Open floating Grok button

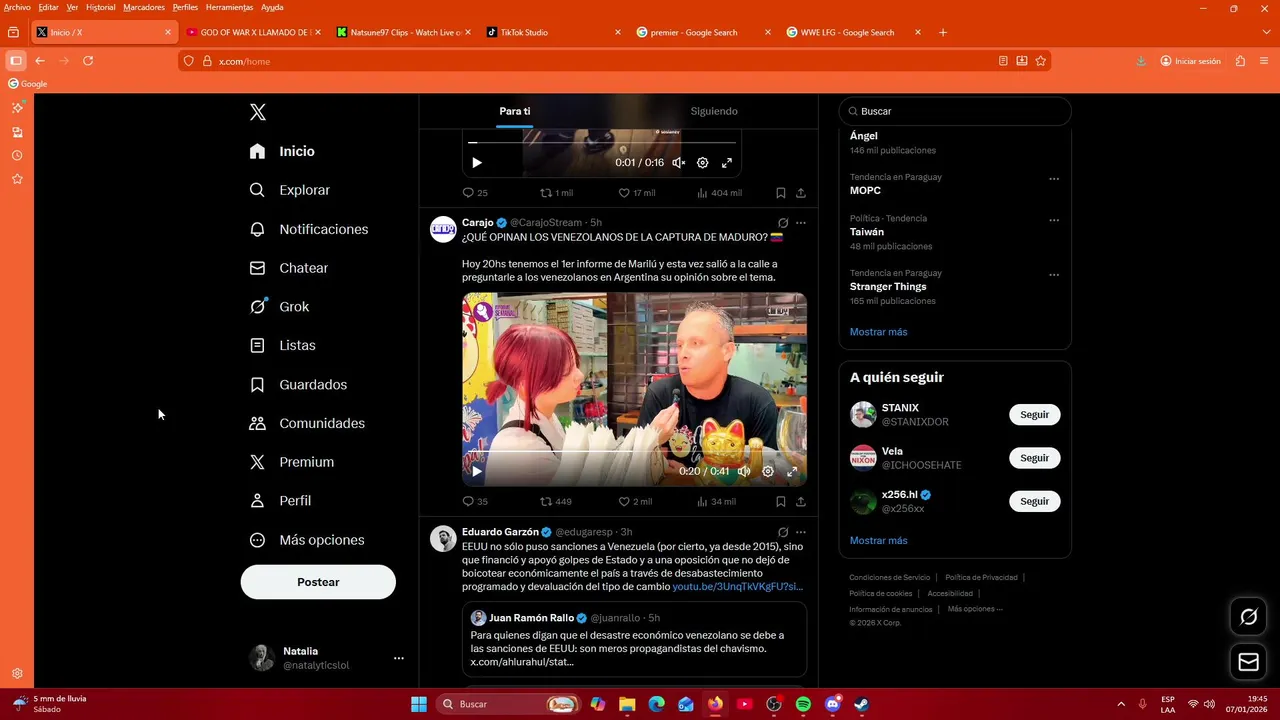1248,617
